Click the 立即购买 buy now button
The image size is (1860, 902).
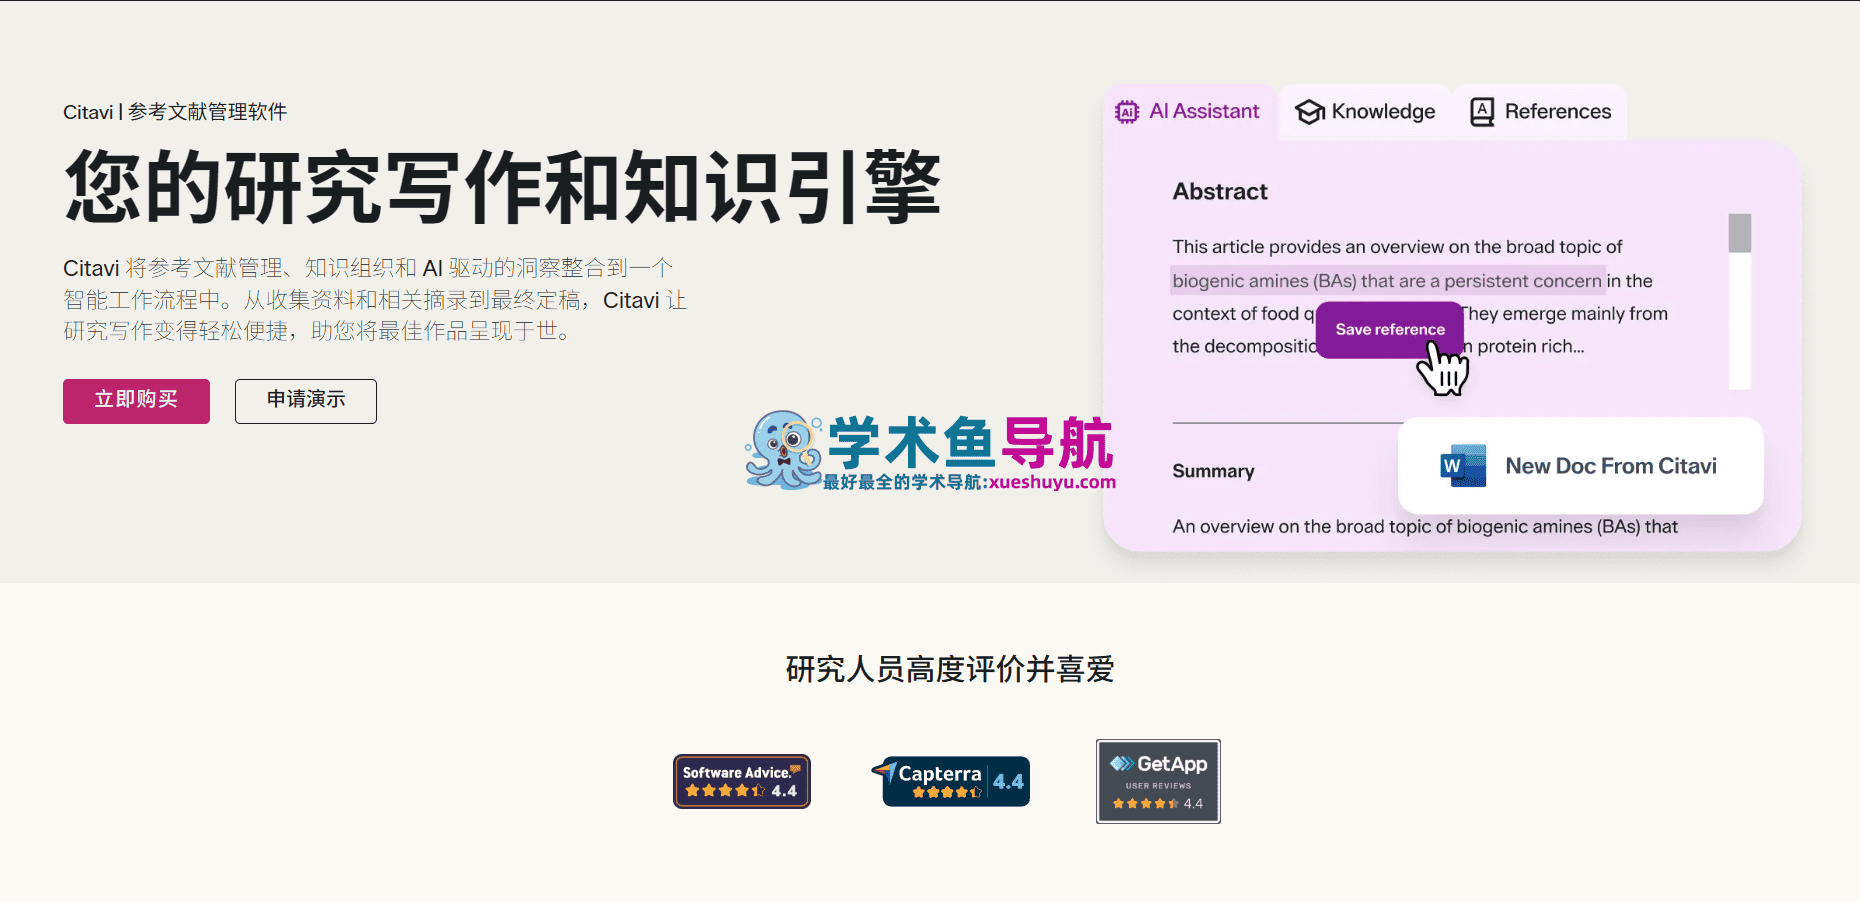pyautogui.click(x=136, y=401)
